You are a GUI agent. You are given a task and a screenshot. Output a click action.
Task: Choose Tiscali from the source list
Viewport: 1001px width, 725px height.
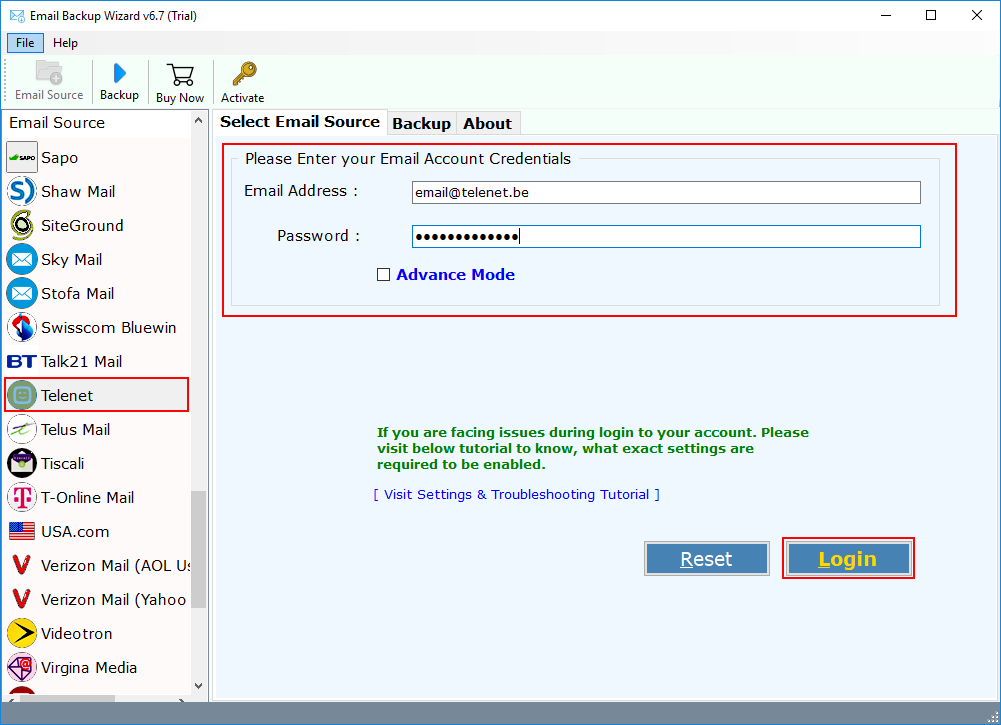coord(63,463)
